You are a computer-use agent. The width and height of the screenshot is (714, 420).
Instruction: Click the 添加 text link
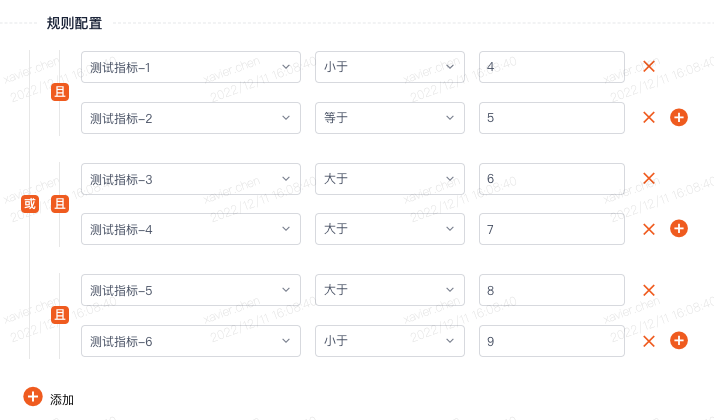coord(62,400)
